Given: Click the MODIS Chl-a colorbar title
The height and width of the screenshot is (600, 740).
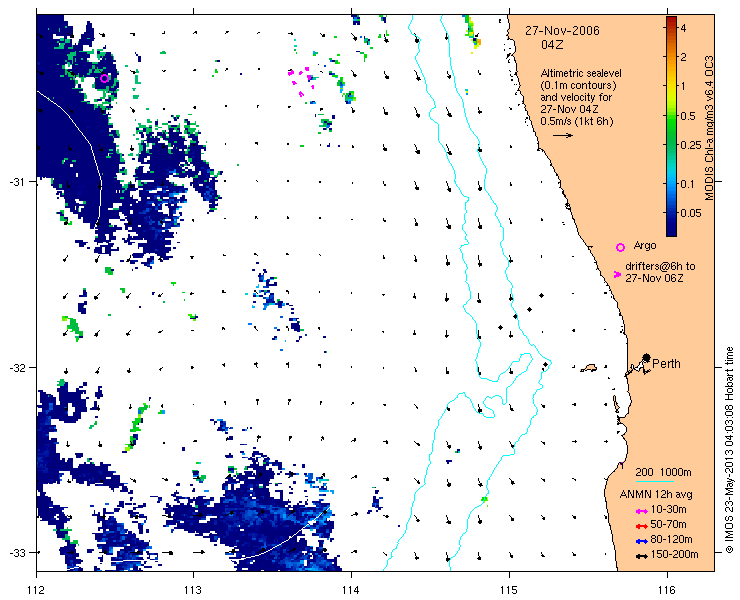Looking at the screenshot, I should click(709, 128).
